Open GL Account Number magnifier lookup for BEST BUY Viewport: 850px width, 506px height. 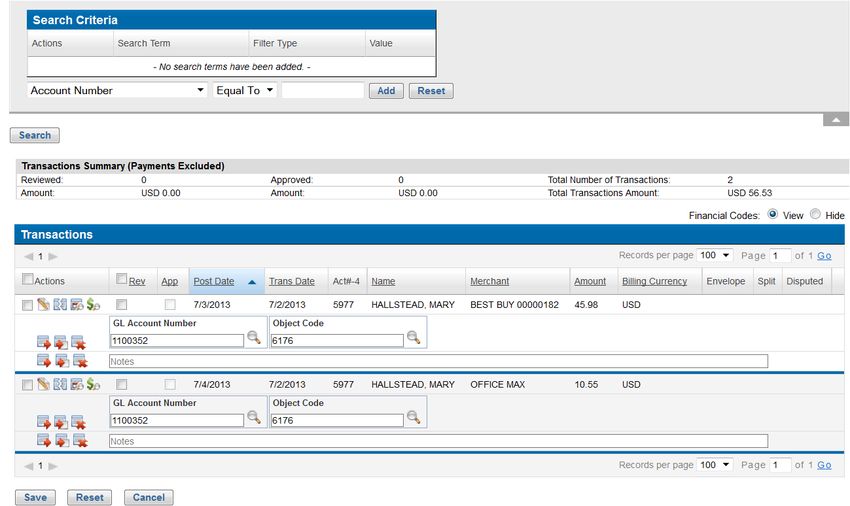coord(254,337)
